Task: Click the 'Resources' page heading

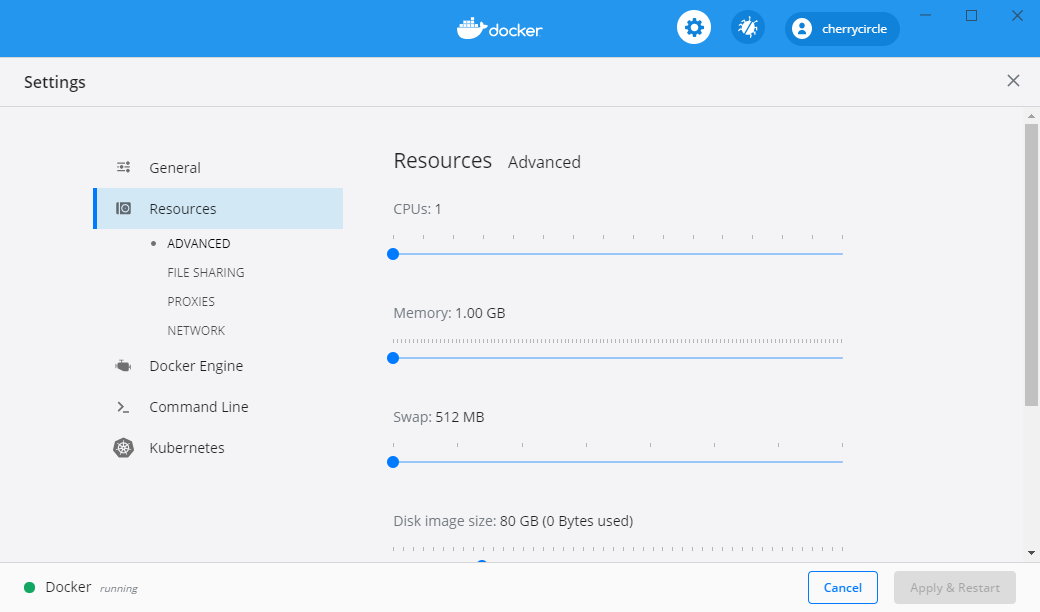Action: [442, 160]
